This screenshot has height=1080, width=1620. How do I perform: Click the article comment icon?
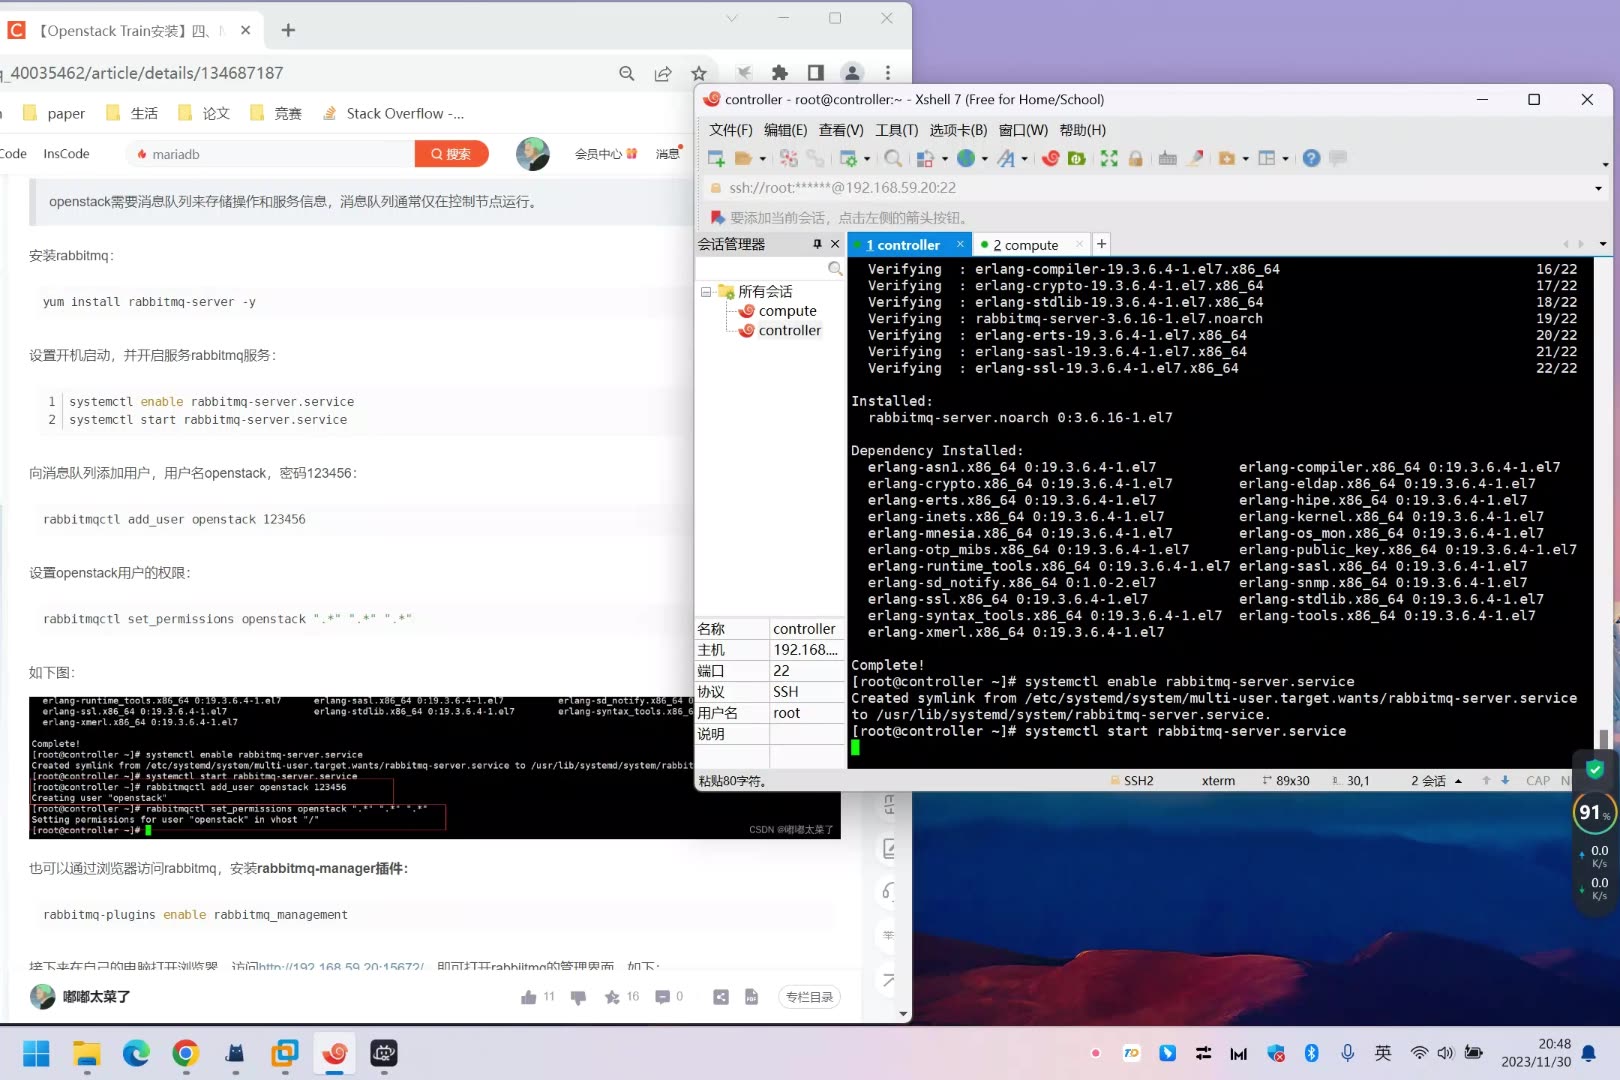(662, 997)
